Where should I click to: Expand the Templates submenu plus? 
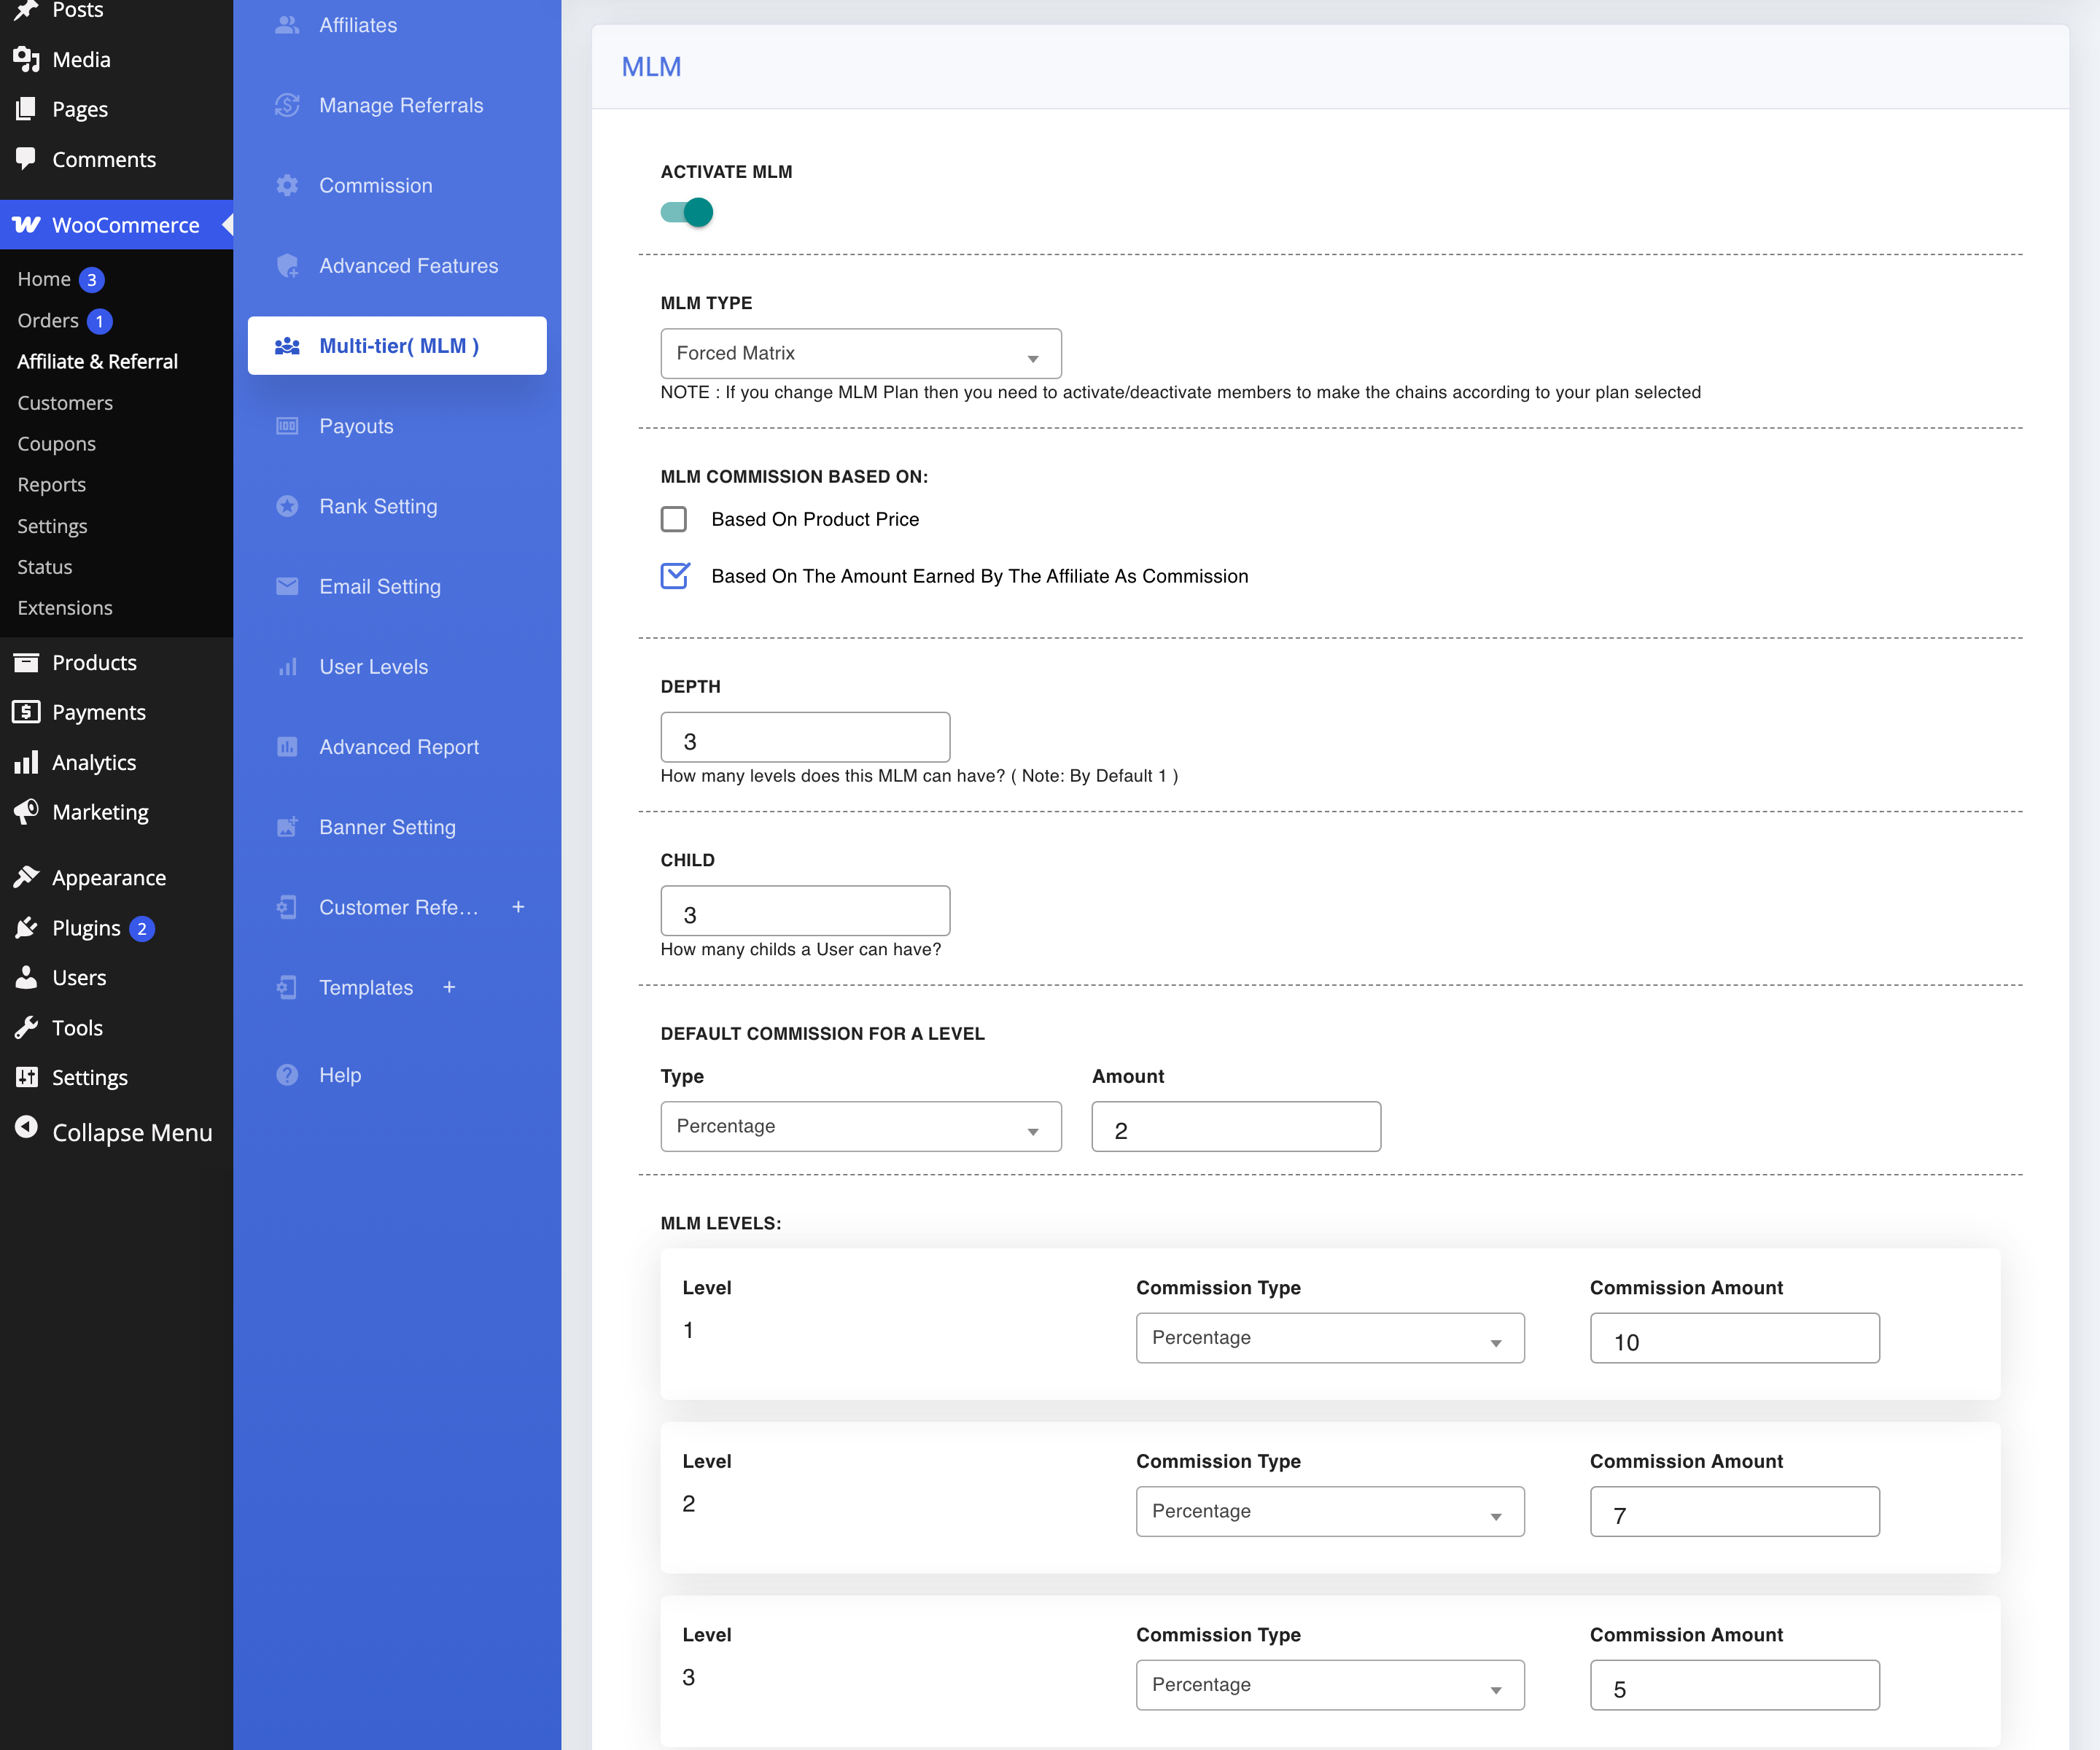click(x=449, y=987)
